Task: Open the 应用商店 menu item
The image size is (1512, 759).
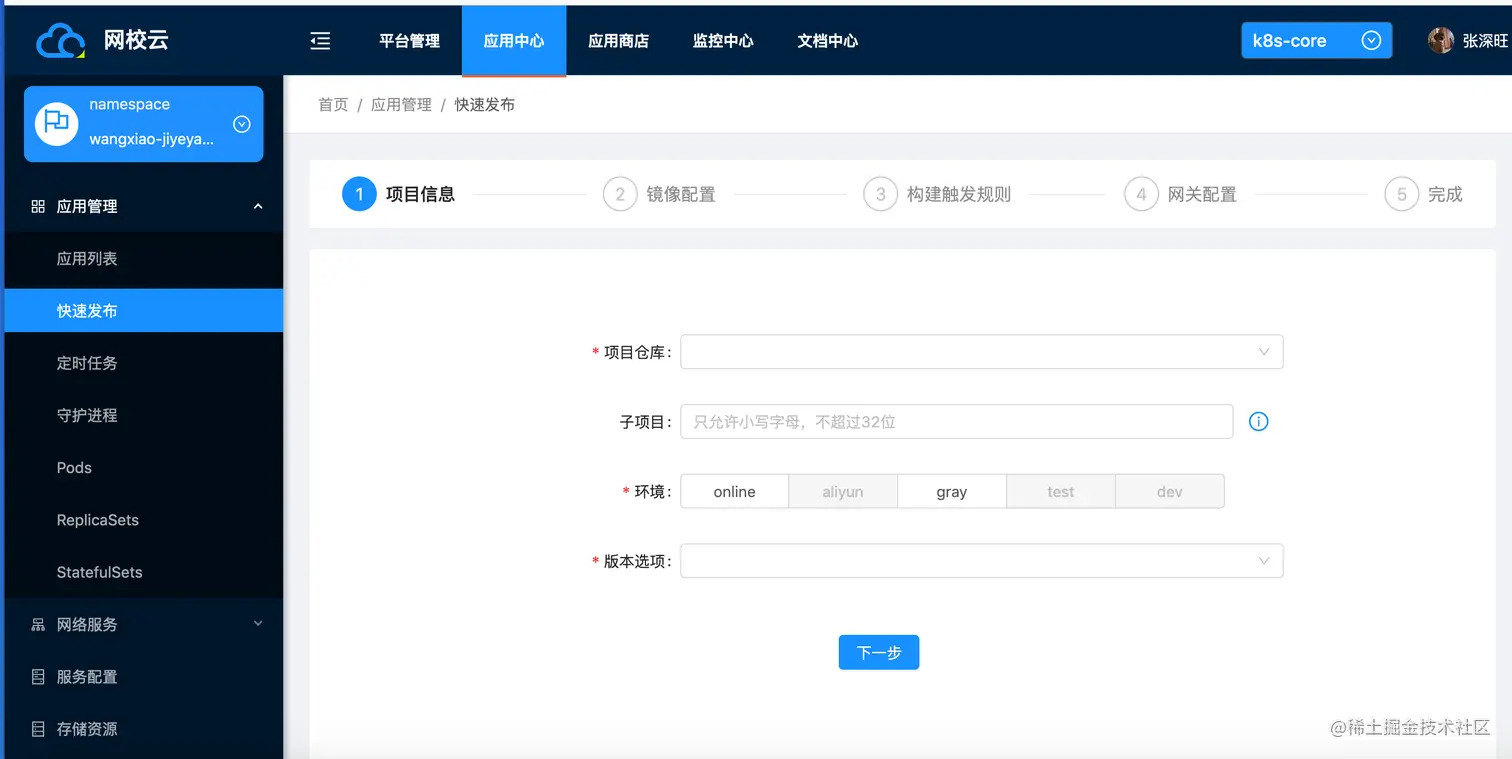Action: click(x=618, y=41)
